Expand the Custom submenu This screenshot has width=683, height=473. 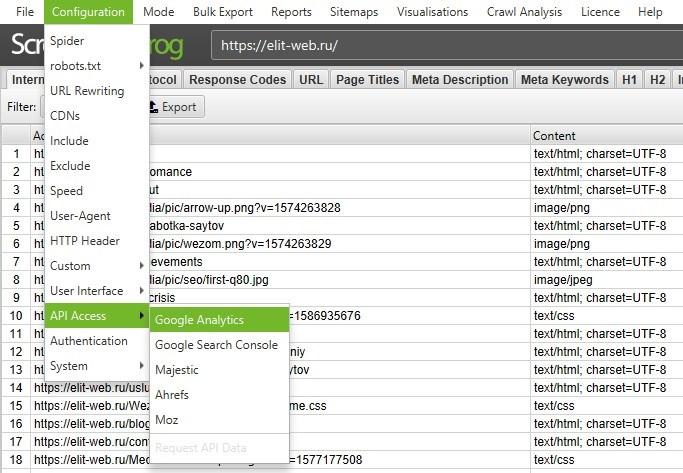click(x=97, y=266)
